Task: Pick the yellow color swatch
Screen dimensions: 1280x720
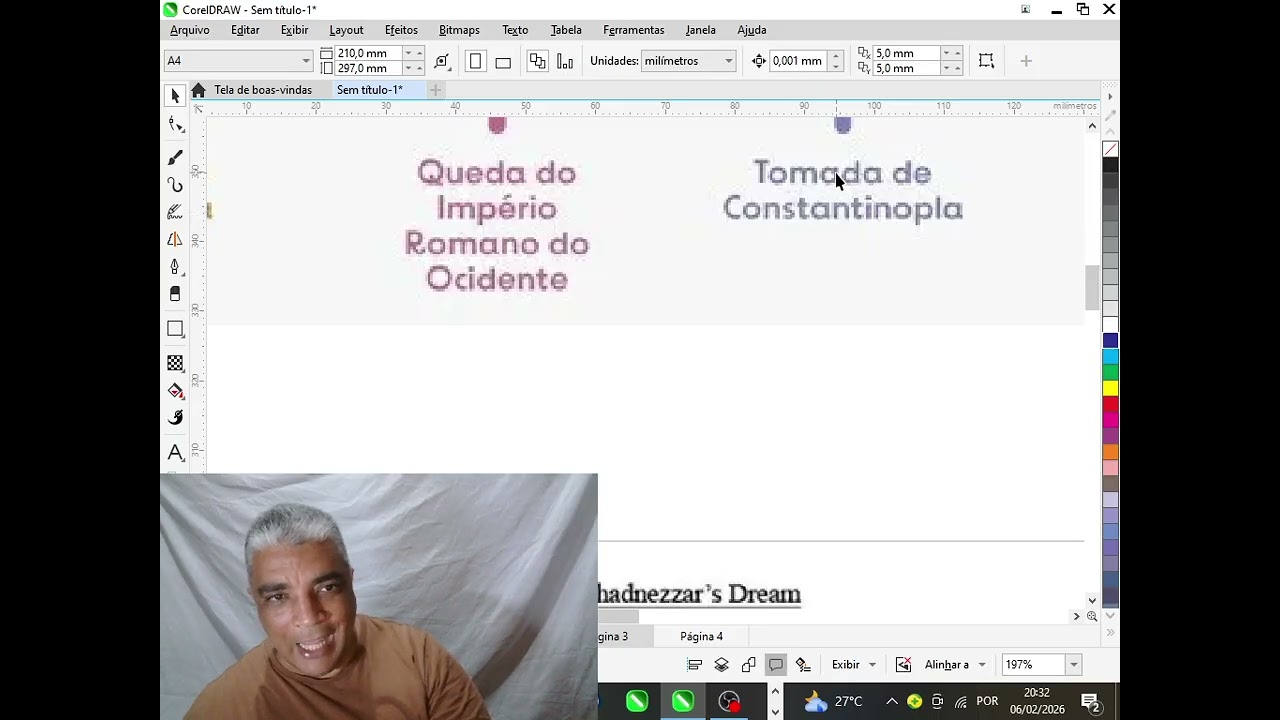Action: [x=1110, y=388]
